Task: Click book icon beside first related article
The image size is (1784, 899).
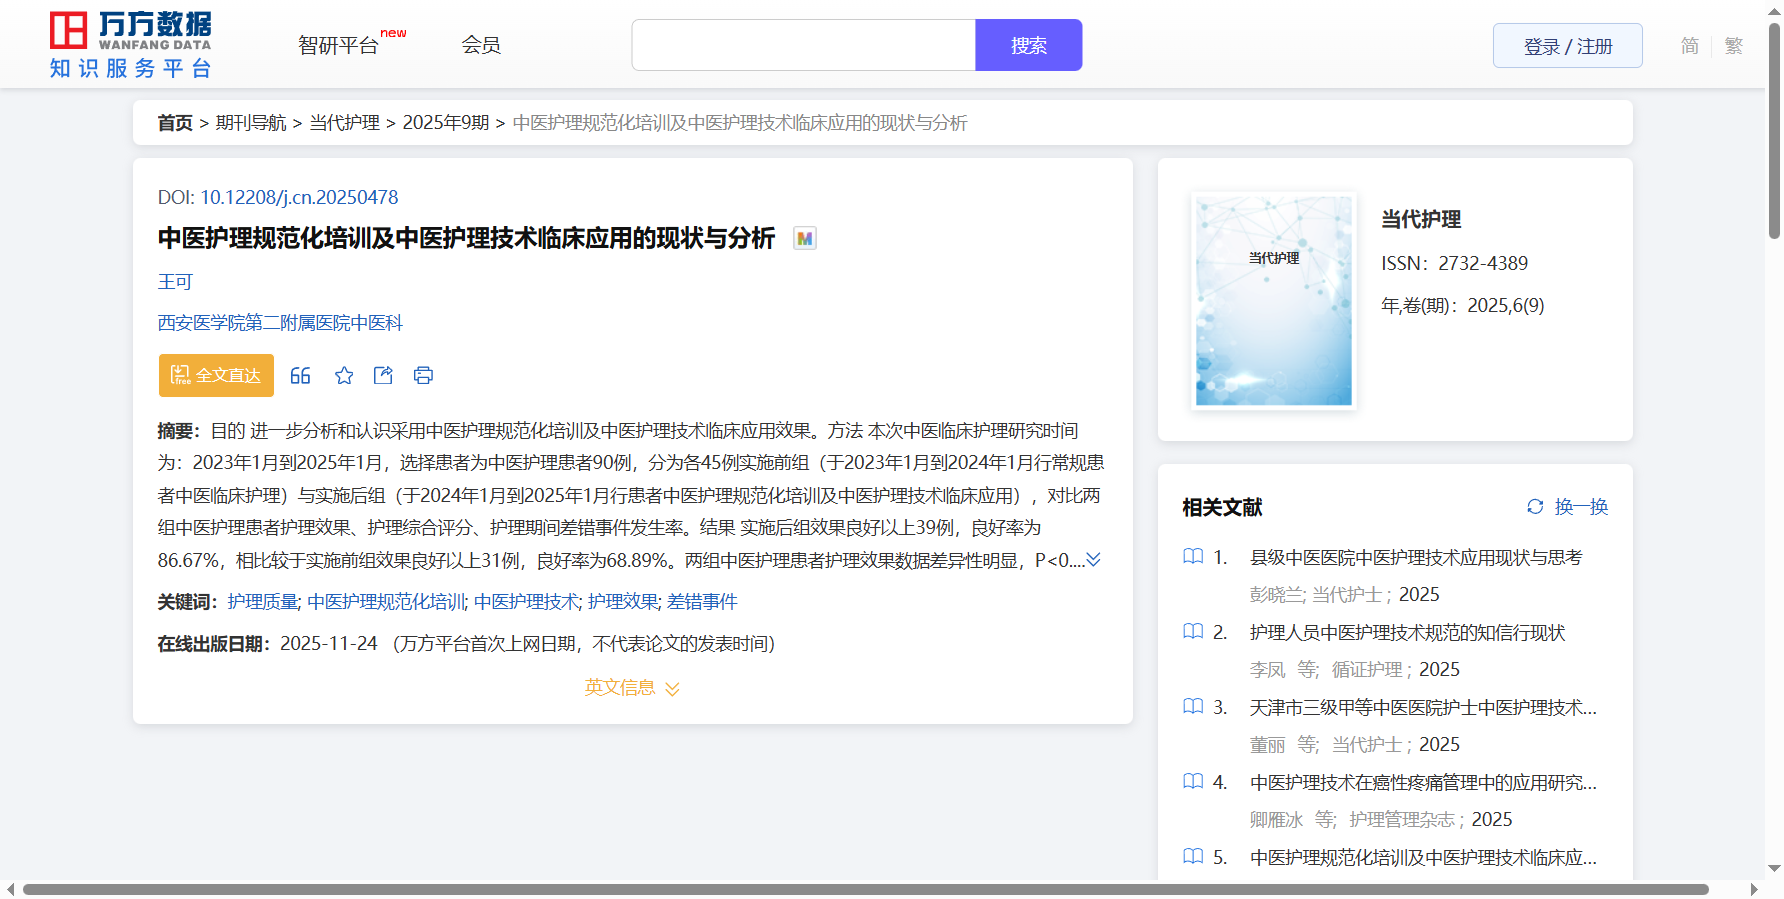Action: [x=1193, y=557]
